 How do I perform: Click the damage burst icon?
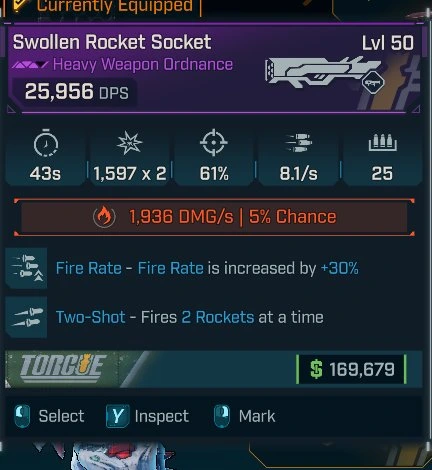point(129,143)
